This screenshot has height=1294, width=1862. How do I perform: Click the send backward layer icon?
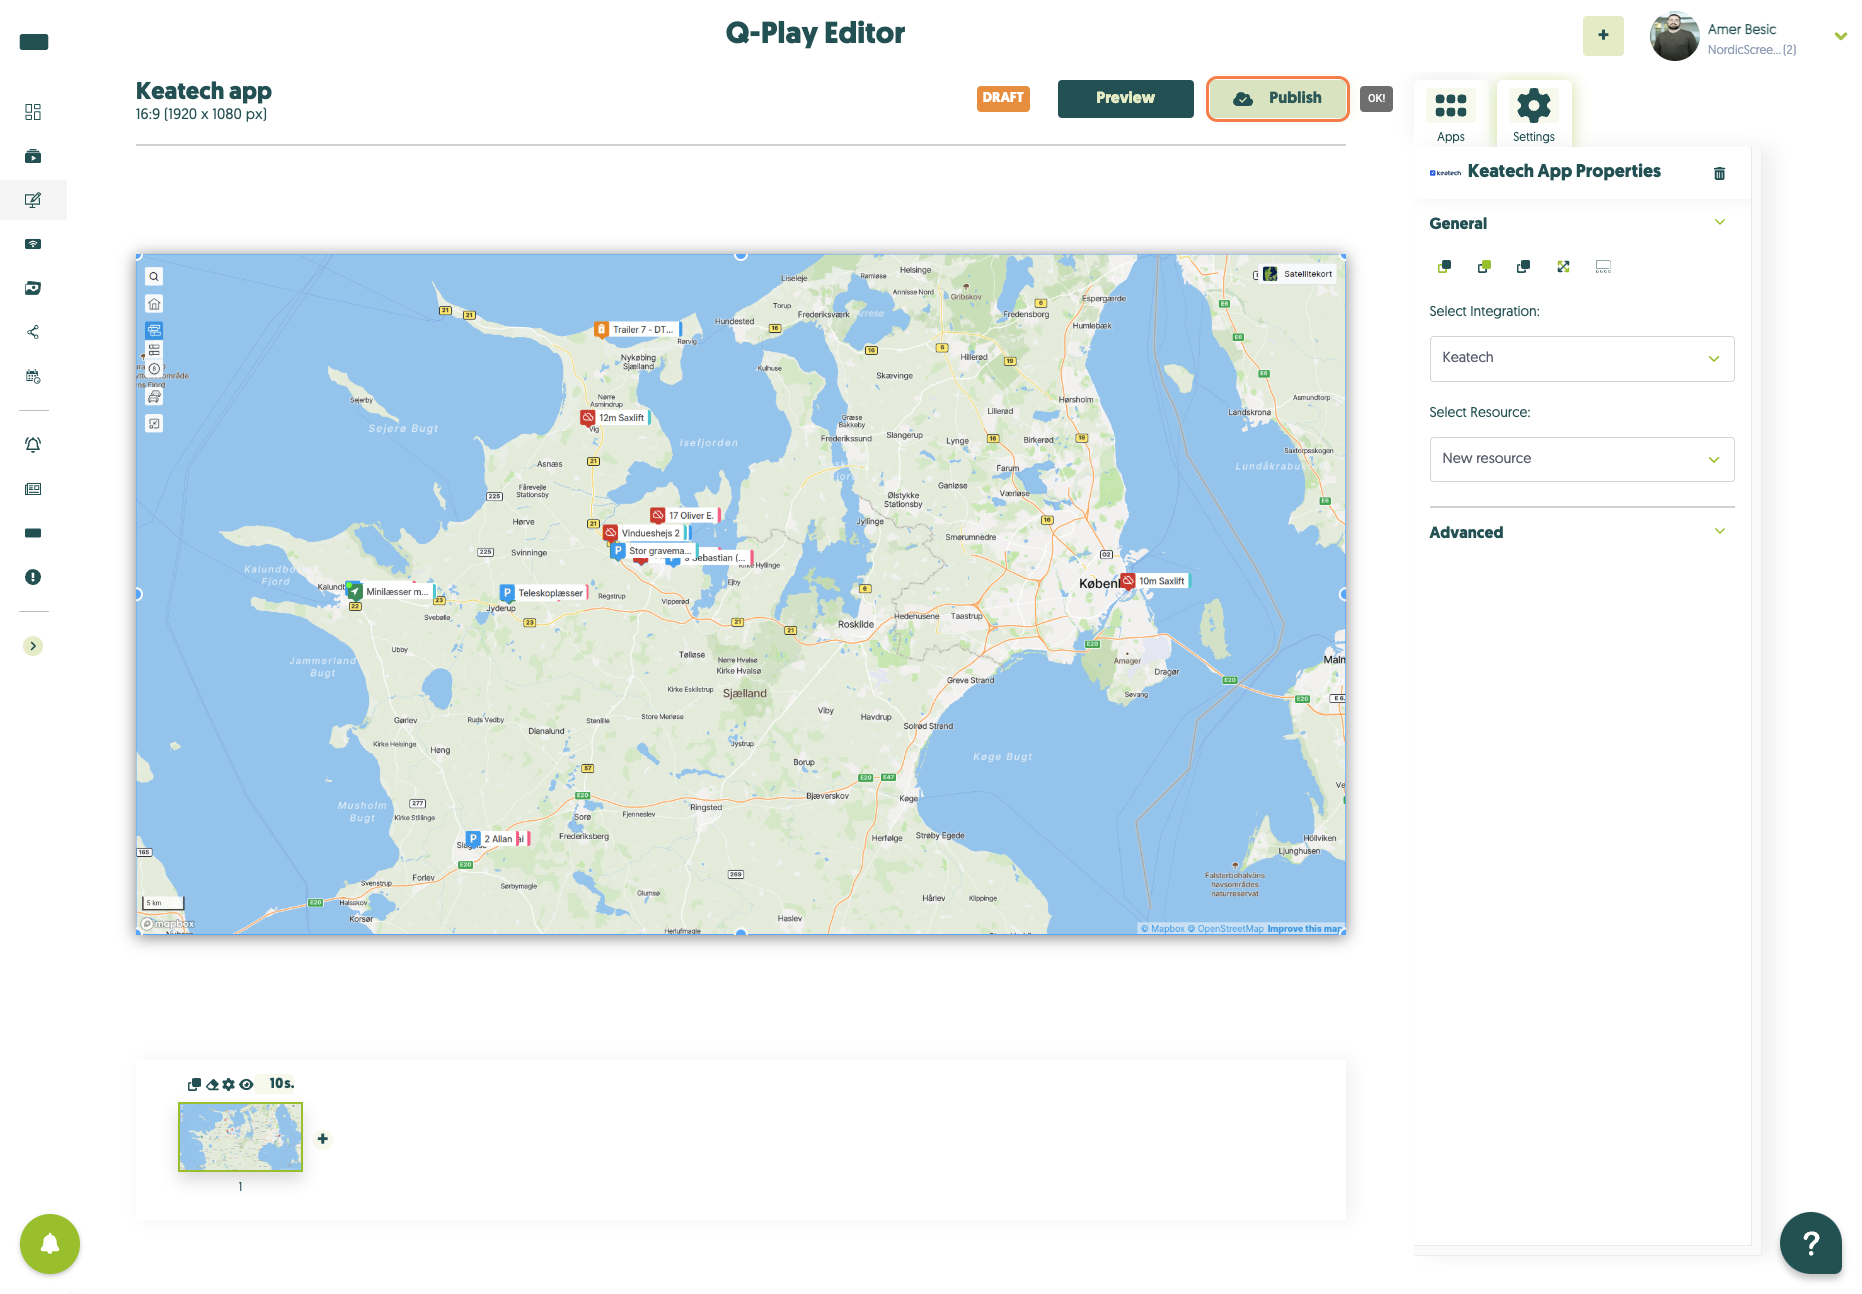[1523, 267]
